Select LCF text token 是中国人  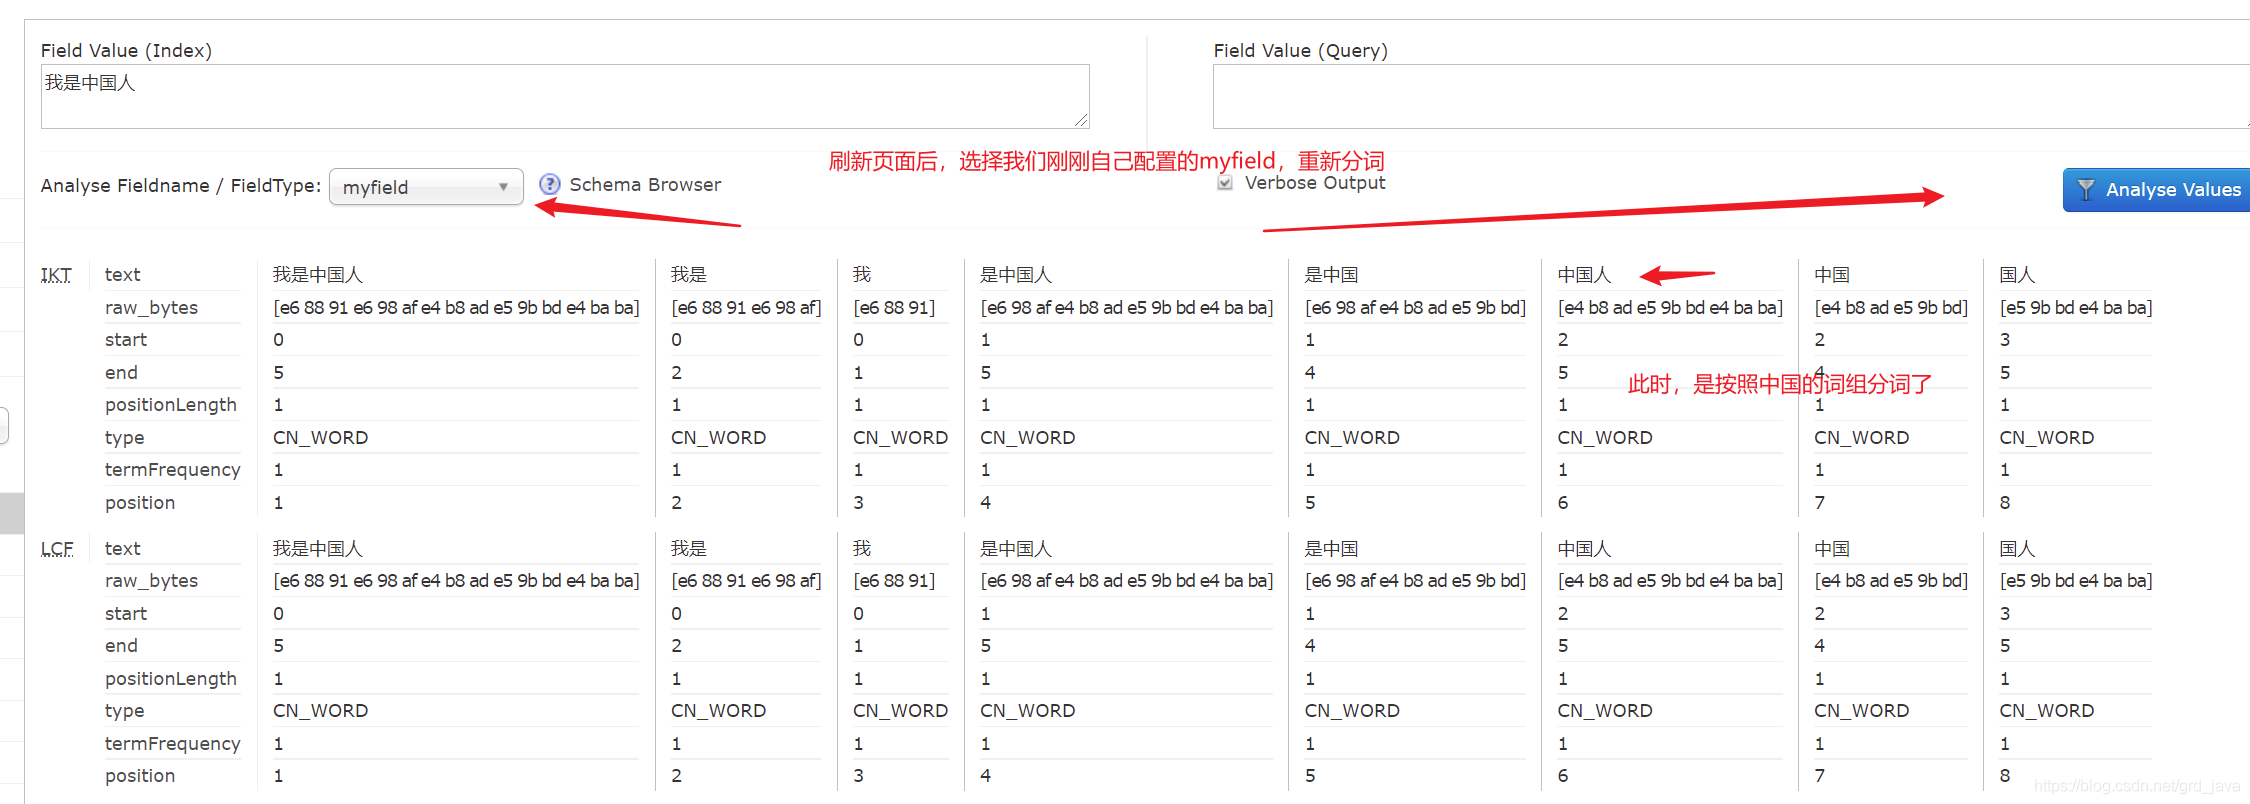tap(1016, 549)
